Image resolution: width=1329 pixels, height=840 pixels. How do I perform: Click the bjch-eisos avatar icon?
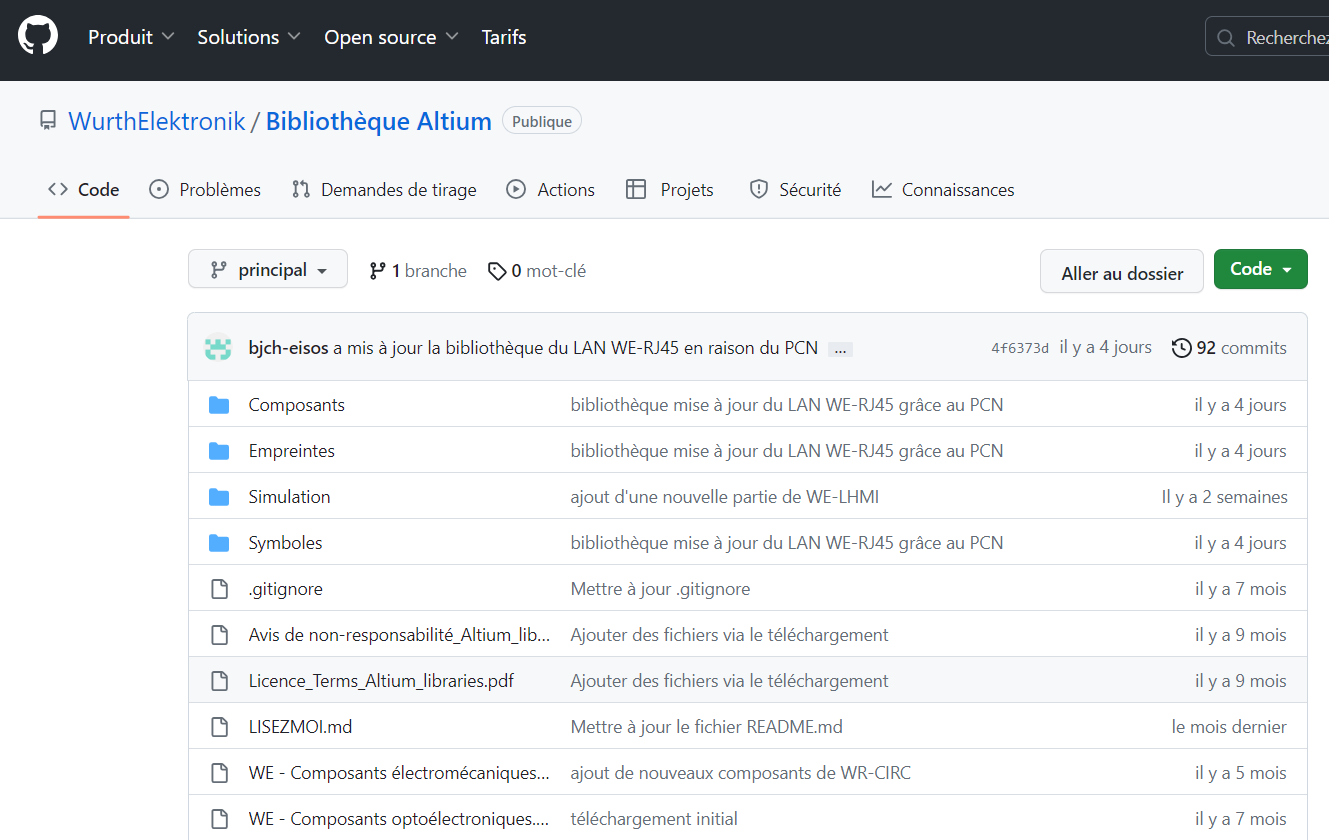click(218, 348)
